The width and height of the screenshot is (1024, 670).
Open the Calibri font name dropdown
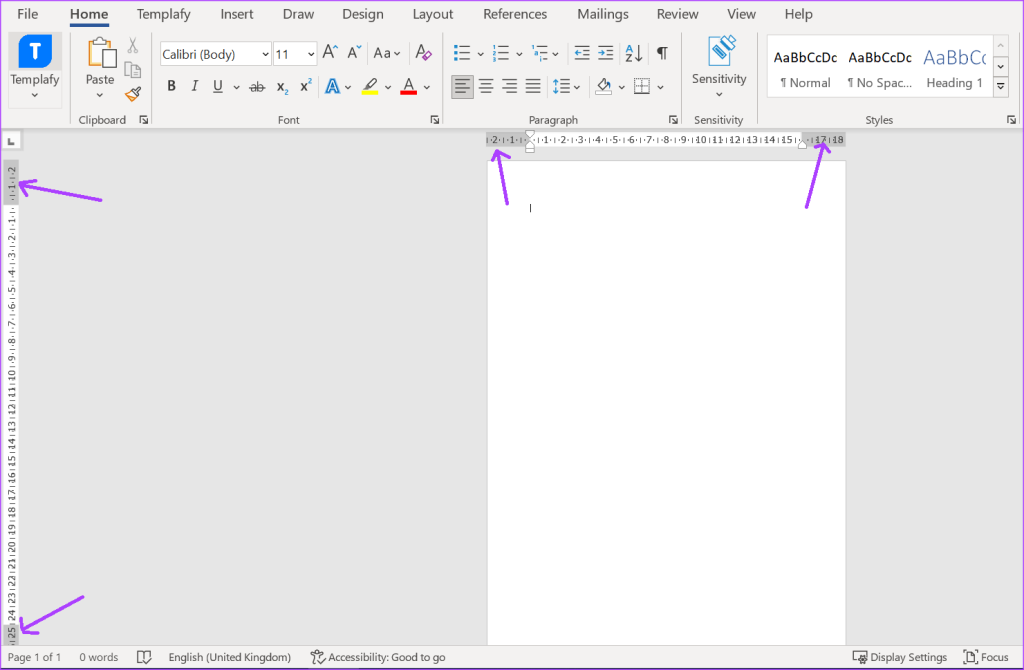pyautogui.click(x=266, y=53)
